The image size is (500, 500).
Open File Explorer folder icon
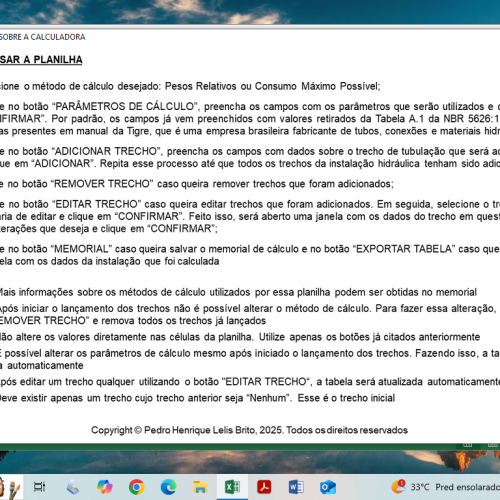[200, 487]
